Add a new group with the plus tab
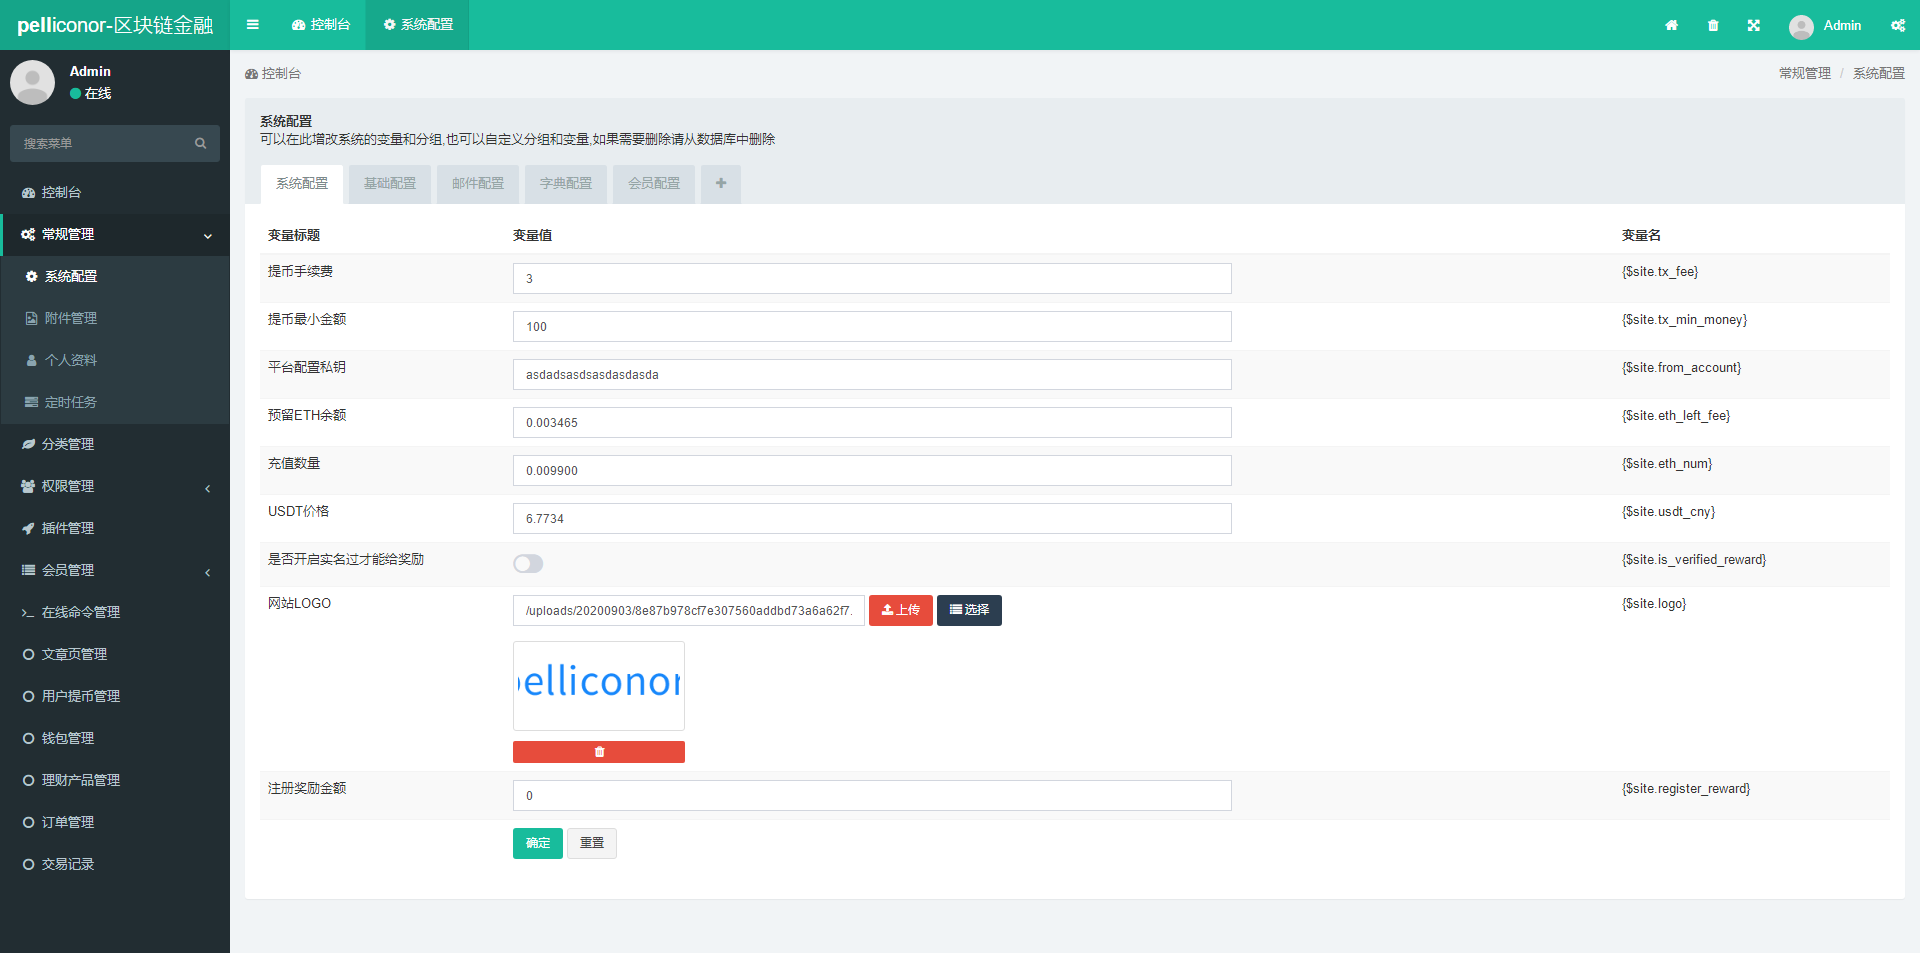 coord(721,184)
